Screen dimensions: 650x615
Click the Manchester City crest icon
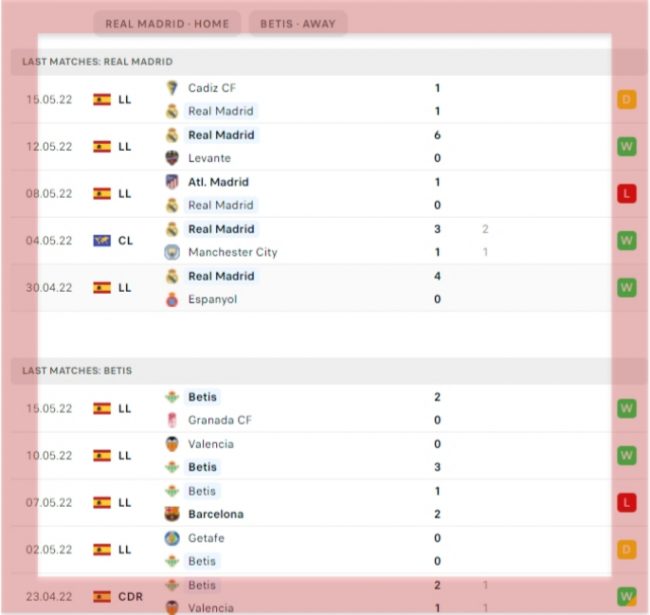tap(172, 252)
